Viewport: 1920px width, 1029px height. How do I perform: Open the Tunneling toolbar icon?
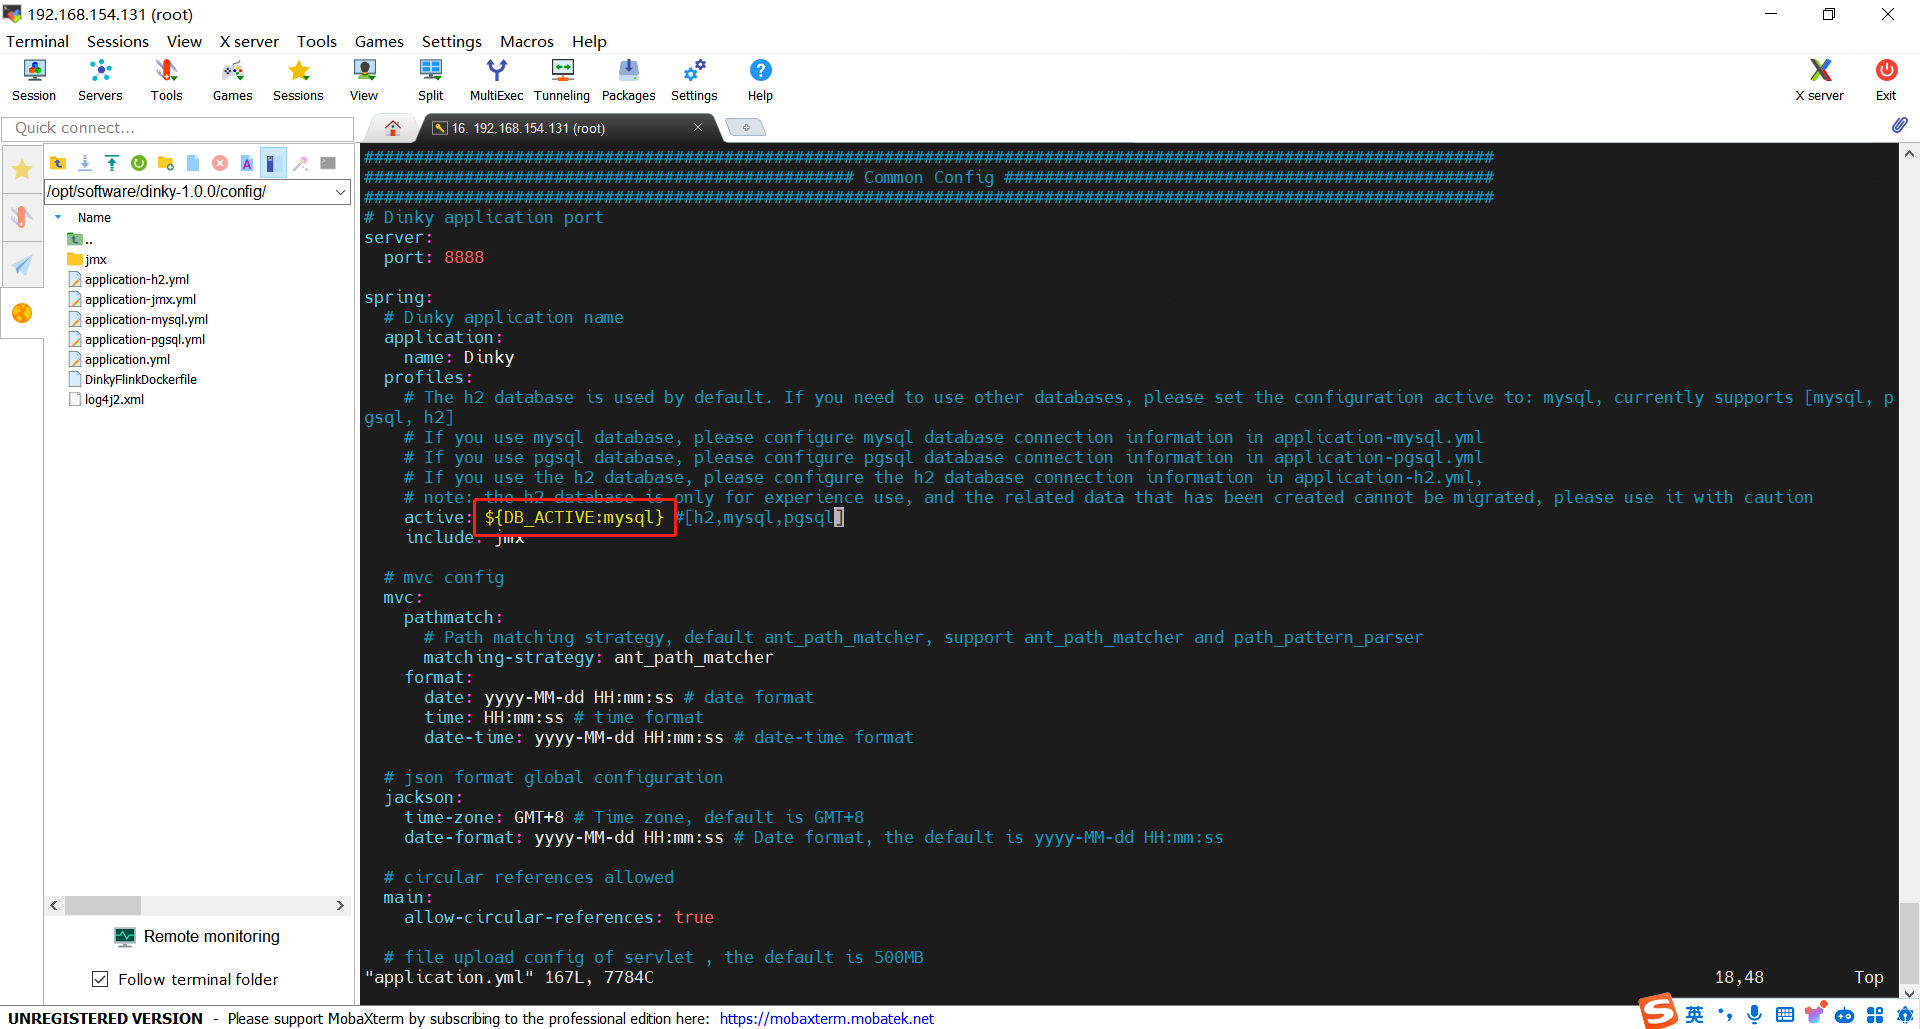tap(562, 80)
